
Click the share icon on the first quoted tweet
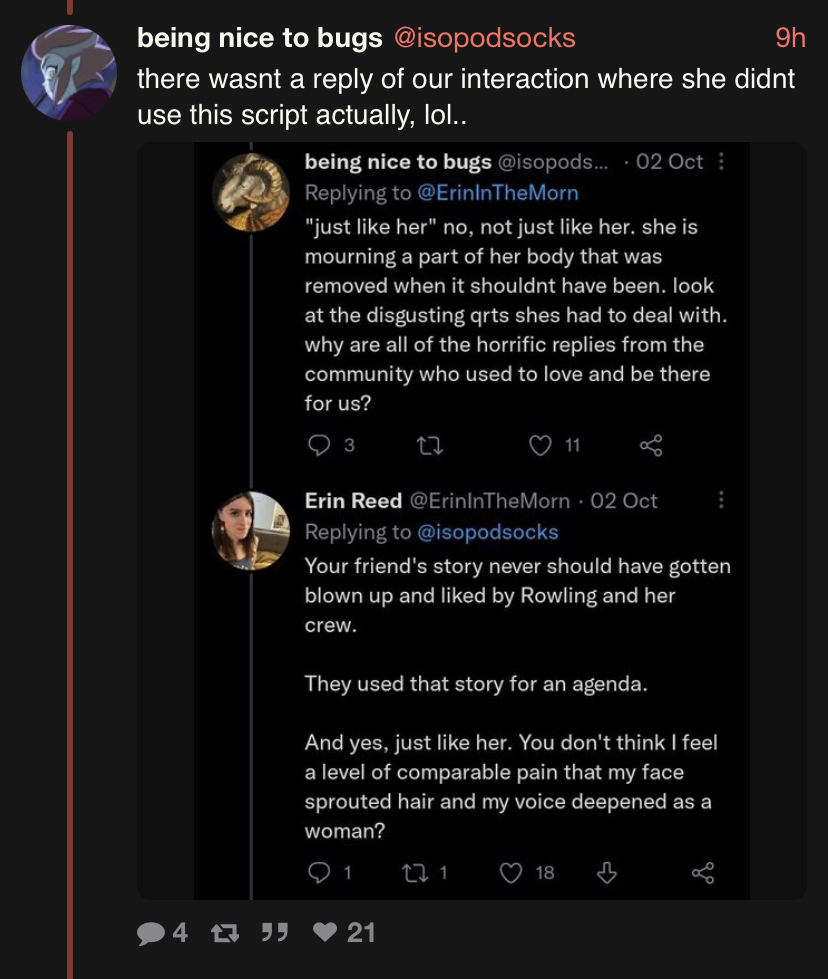[x=650, y=445]
